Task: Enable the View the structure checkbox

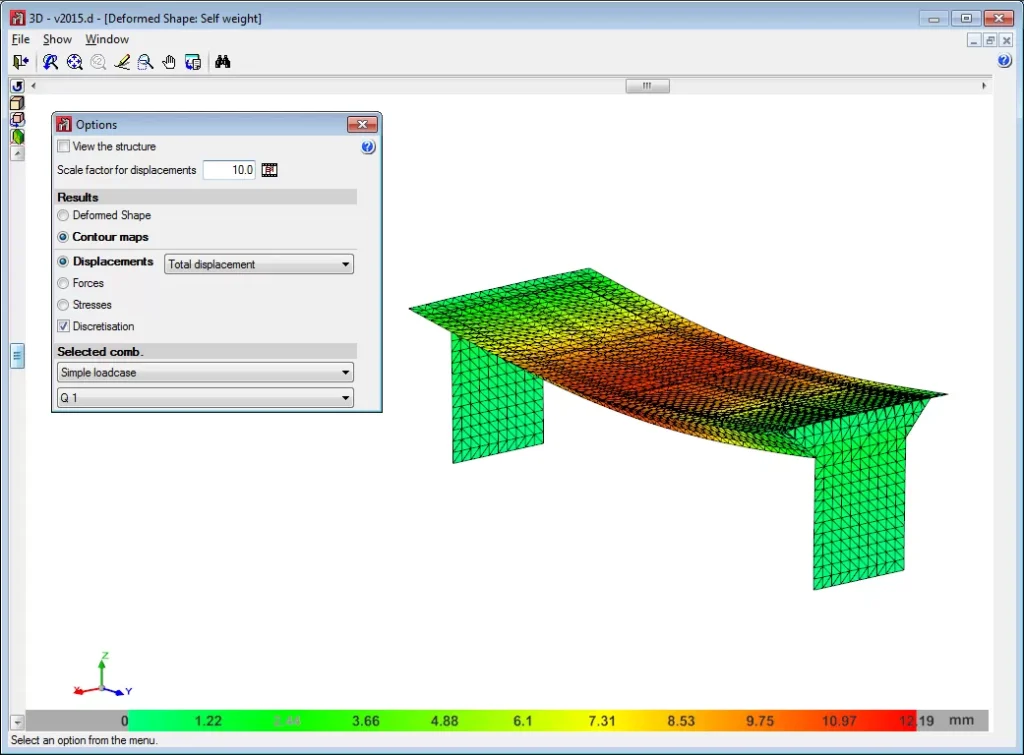Action: [x=64, y=146]
